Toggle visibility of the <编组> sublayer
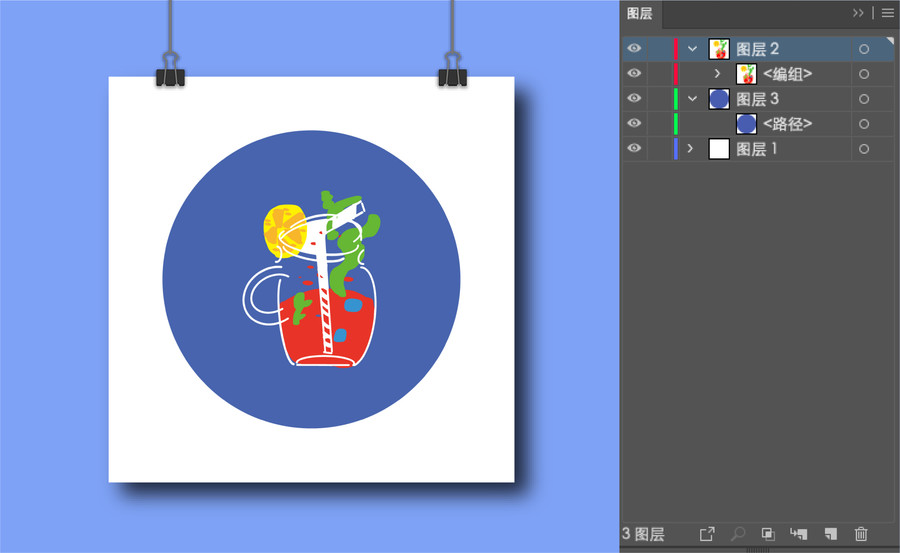The height and width of the screenshot is (553, 900). point(634,73)
